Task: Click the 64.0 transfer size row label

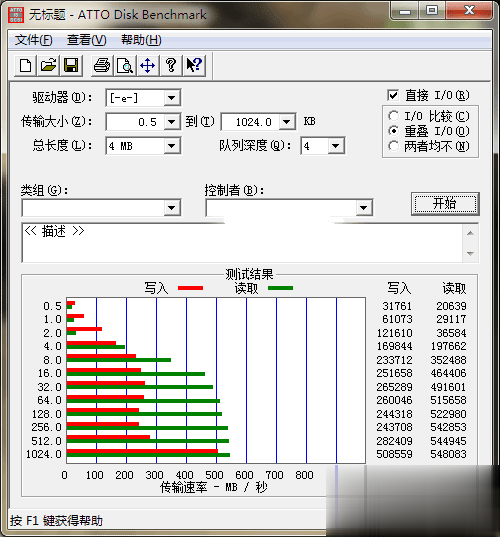Action: (49, 400)
